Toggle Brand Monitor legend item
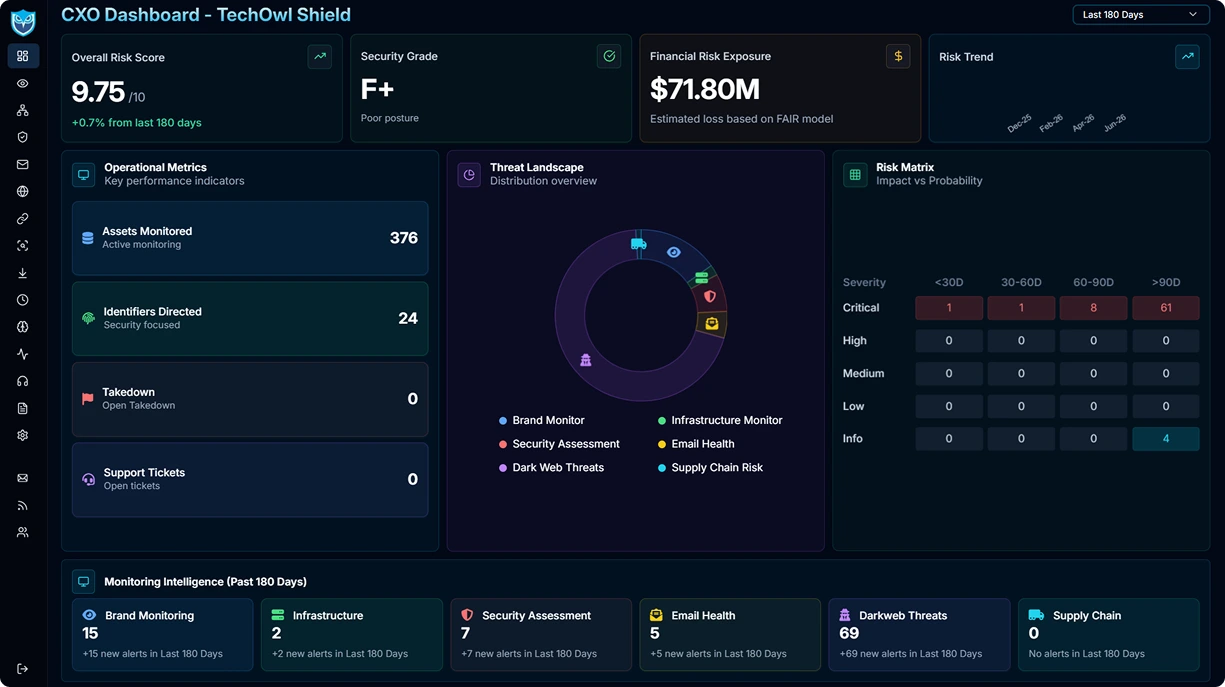The height and width of the screenshot is (687, 1225). pyautogui.click(x=542, y=421)
